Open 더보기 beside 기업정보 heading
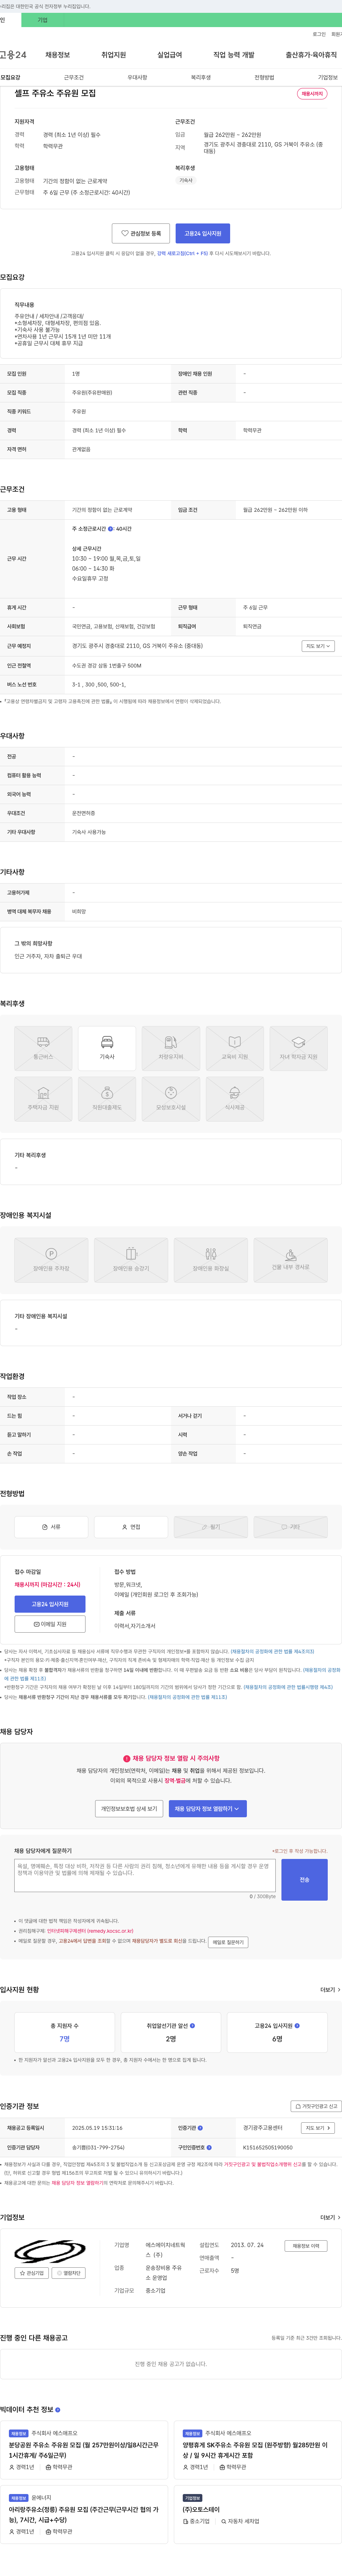Screen dimensions: 342x2576 click(x=329, y=2217)
